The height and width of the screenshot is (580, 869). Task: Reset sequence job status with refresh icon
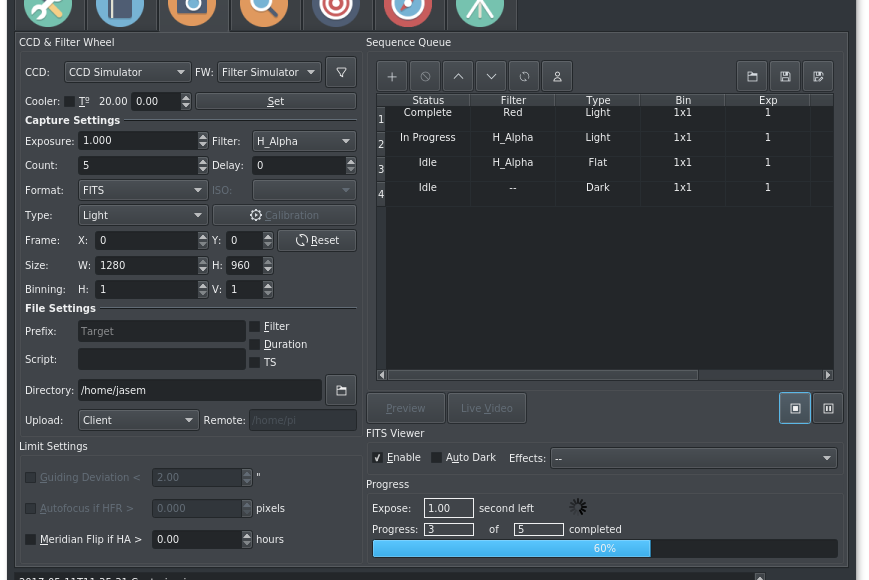(522, 76)
